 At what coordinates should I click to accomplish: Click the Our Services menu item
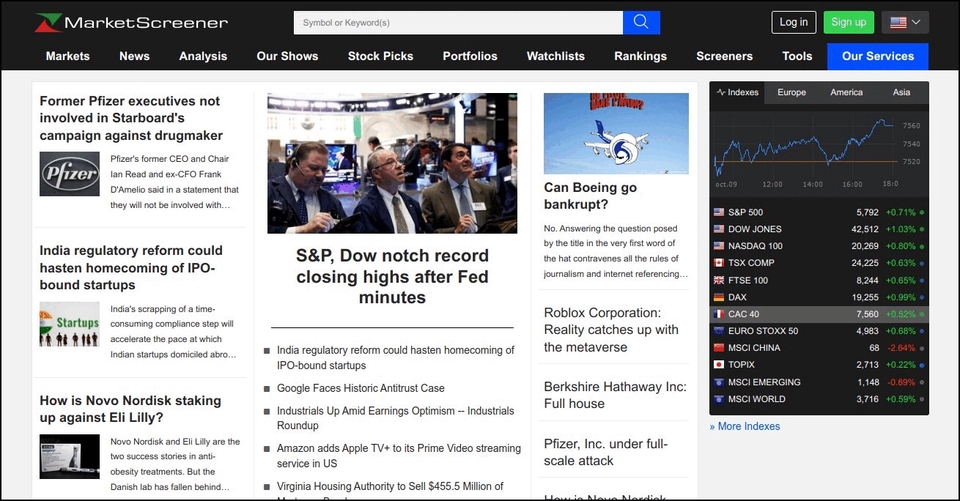[878, 56]
